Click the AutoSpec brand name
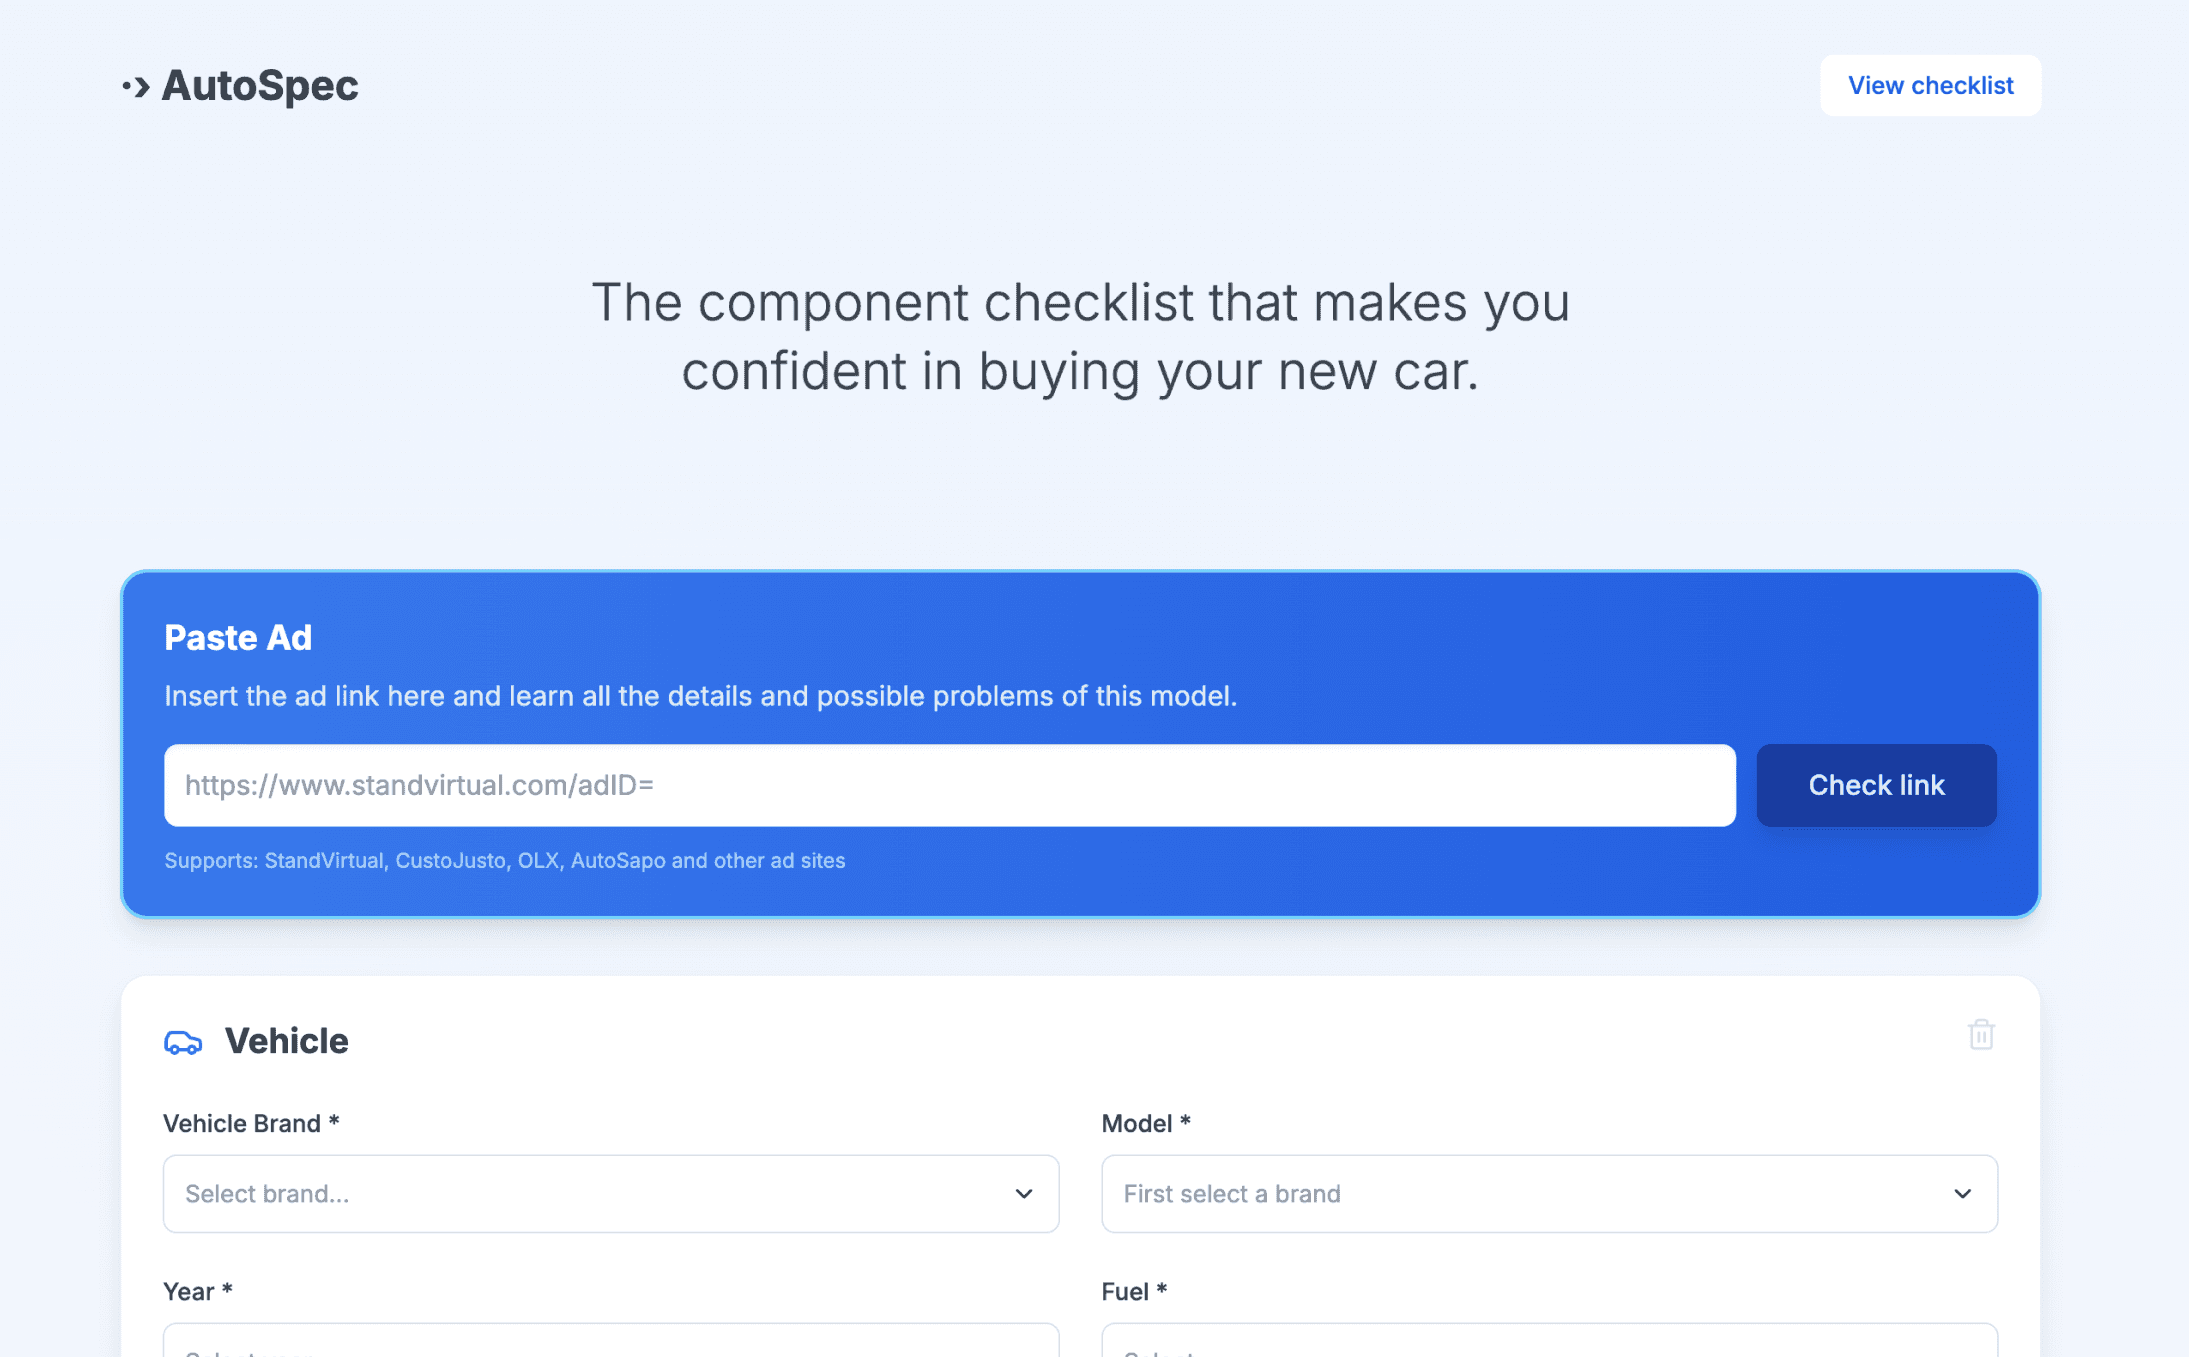This screenshot has height=1357, width=2189. point(260,86)
